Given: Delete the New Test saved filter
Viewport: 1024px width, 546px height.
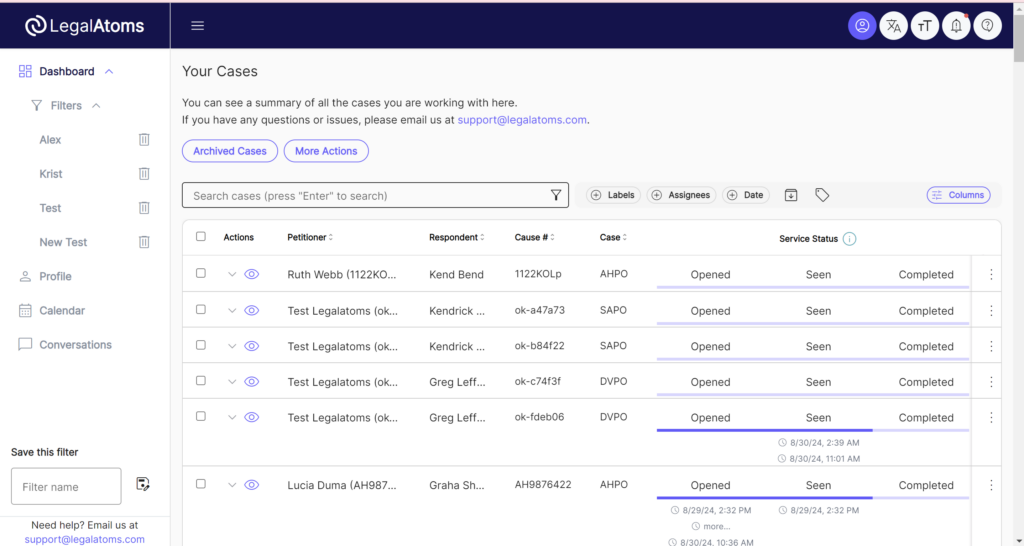Looking at the screenshot, I should (144, 242).
